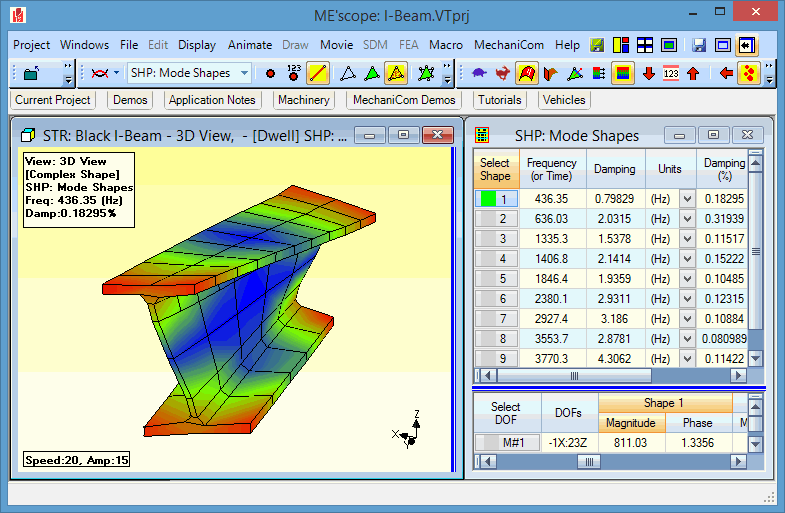785x513 pixels.
Task: Click the white outline triangle surface icon
Action: 348,74
